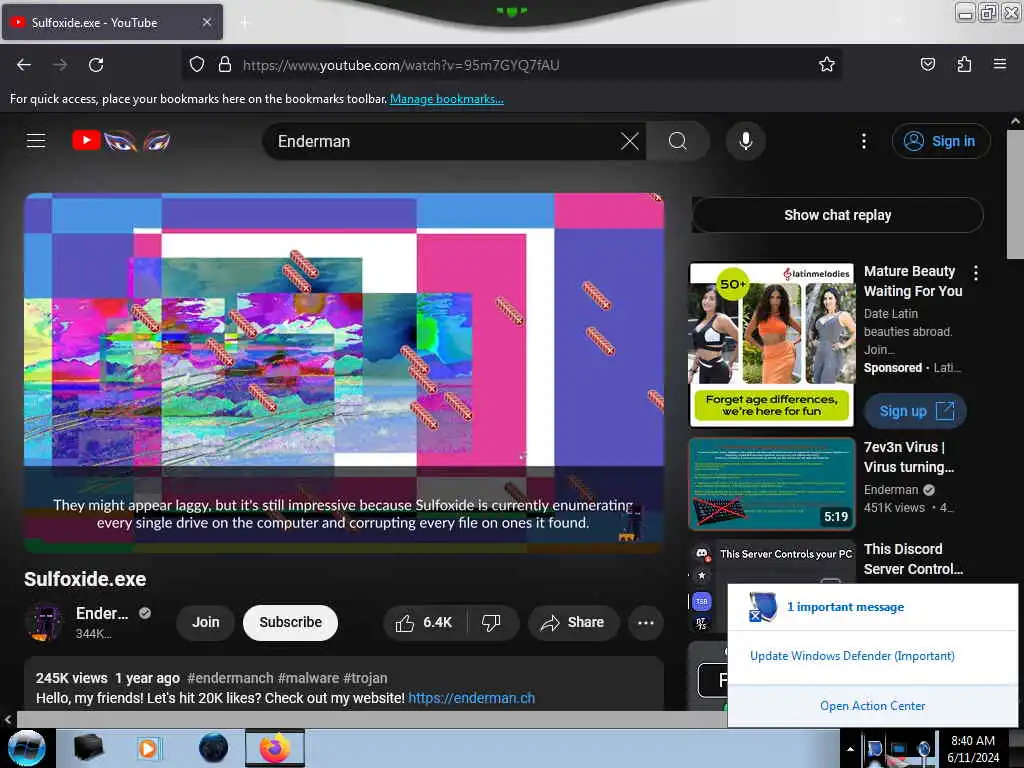
Task: Open the Firefox extensions puzzle icon
Action: click(964, 64)
